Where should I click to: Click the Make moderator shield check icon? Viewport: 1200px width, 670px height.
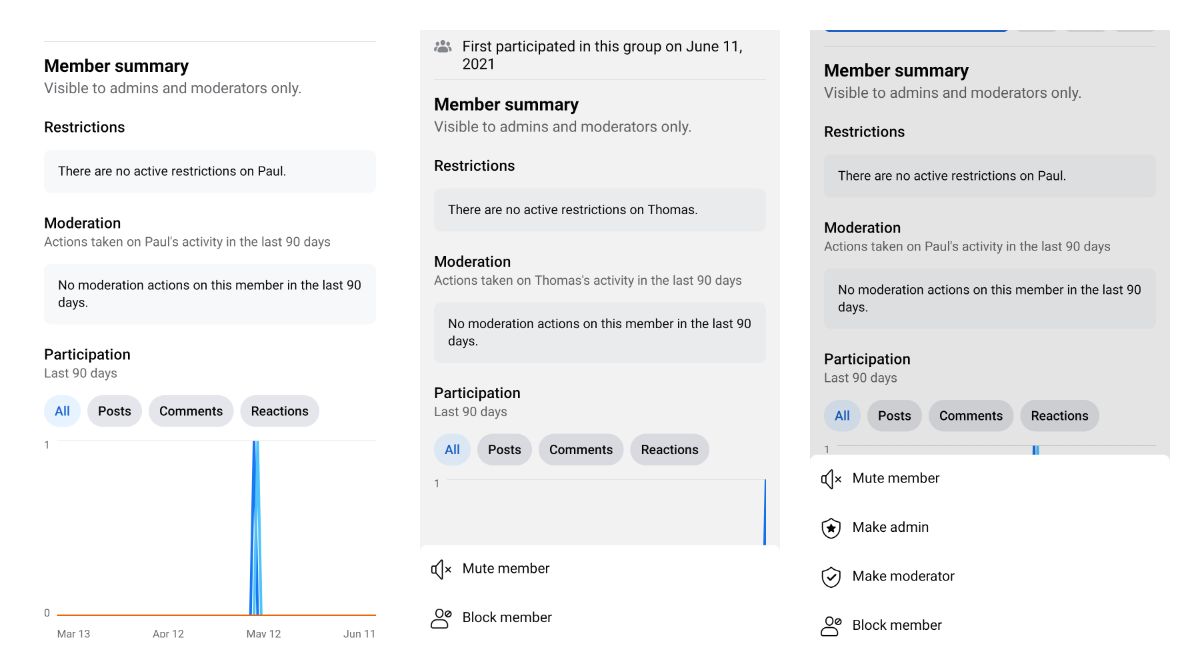[830, 576]
